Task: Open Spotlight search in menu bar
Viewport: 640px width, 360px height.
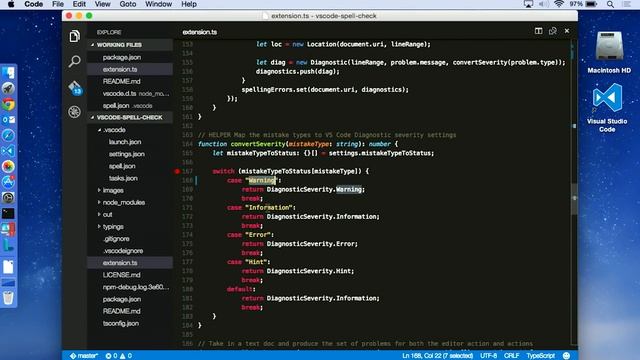Action: (x=610, y=4)
